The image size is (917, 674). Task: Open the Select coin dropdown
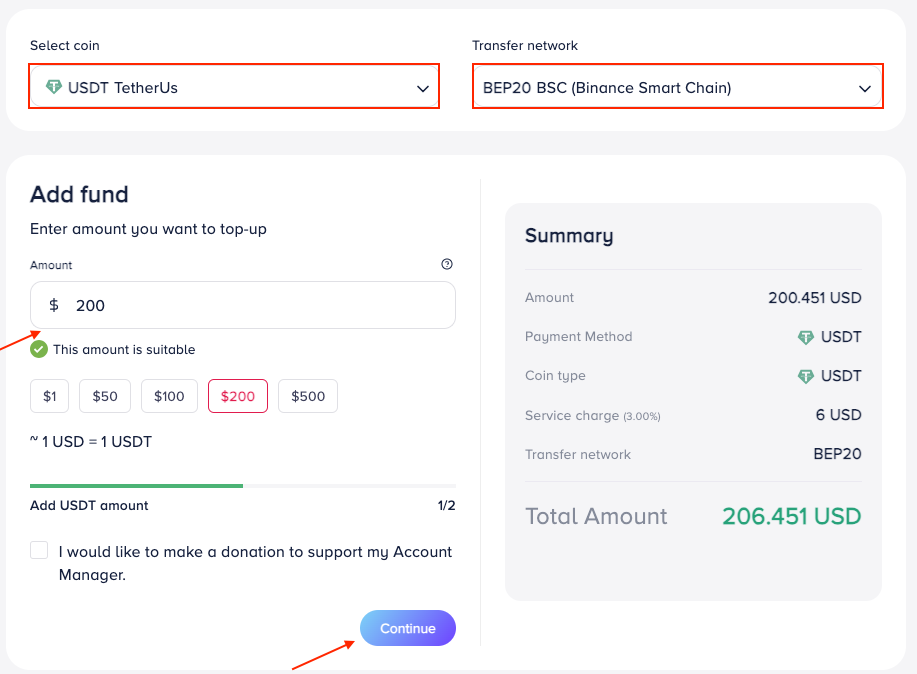(234, 88)
